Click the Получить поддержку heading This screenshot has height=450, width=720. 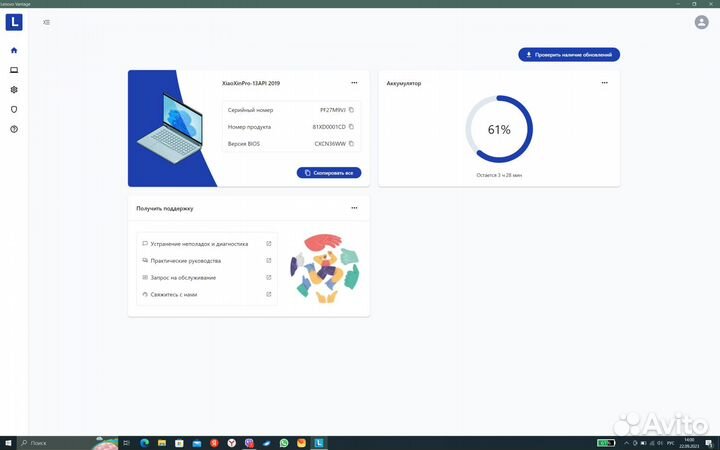click(x=164, y=208)
